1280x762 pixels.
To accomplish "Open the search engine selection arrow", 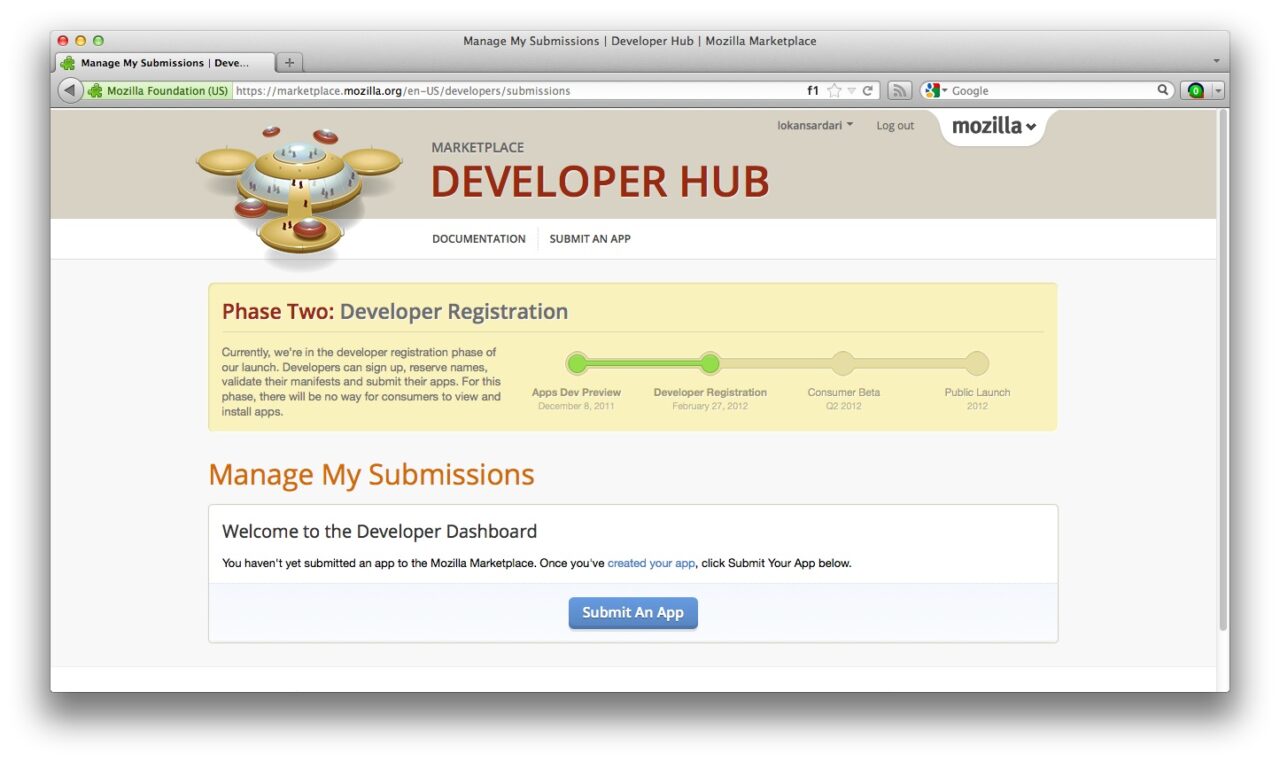I will (944, 90).
